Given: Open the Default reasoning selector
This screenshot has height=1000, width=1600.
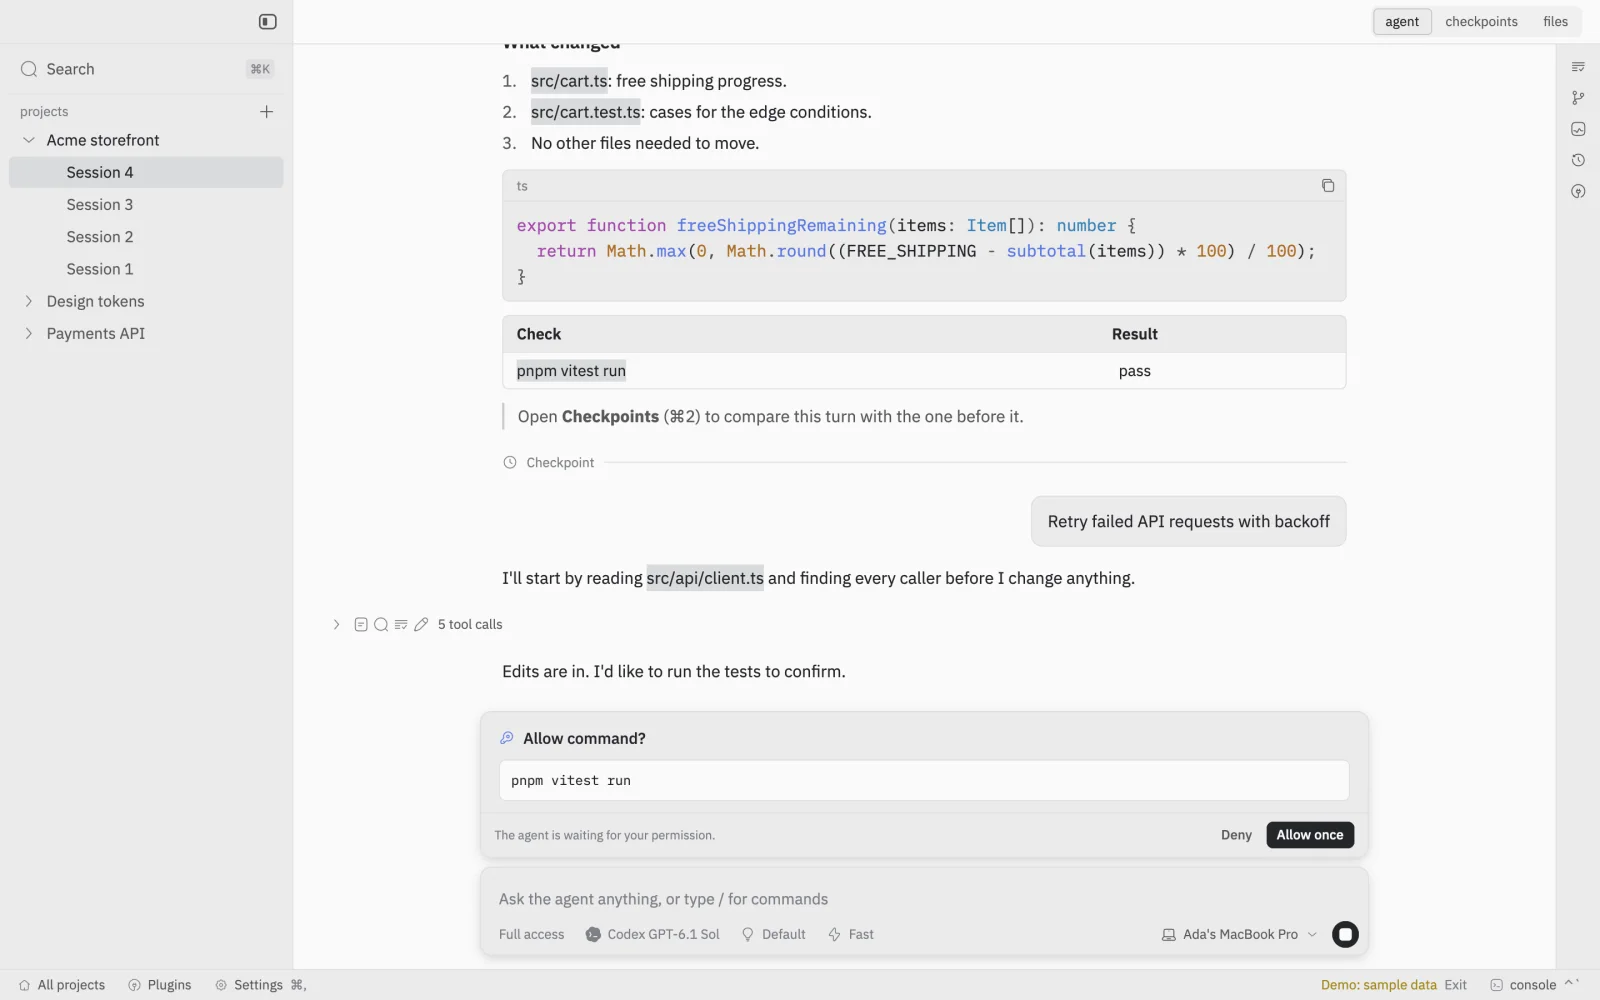Looking at the screenshot, I should pyautogui.click(x=774, y=934).
